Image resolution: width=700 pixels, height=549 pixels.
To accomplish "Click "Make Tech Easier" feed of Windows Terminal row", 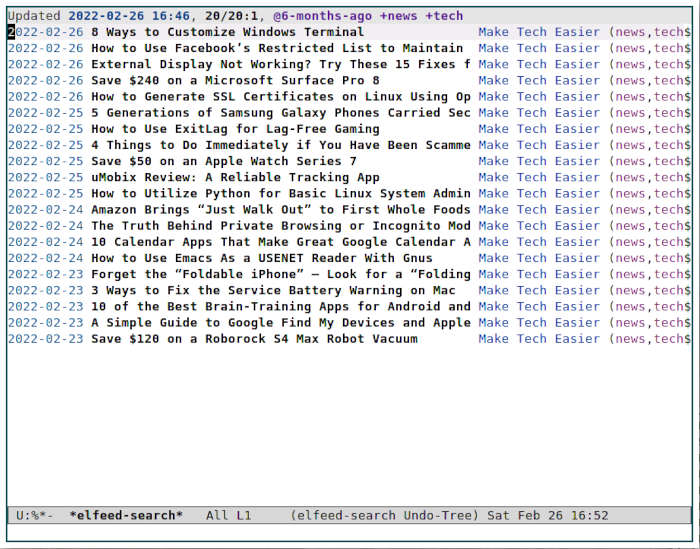I will click(x=539, y=32).
